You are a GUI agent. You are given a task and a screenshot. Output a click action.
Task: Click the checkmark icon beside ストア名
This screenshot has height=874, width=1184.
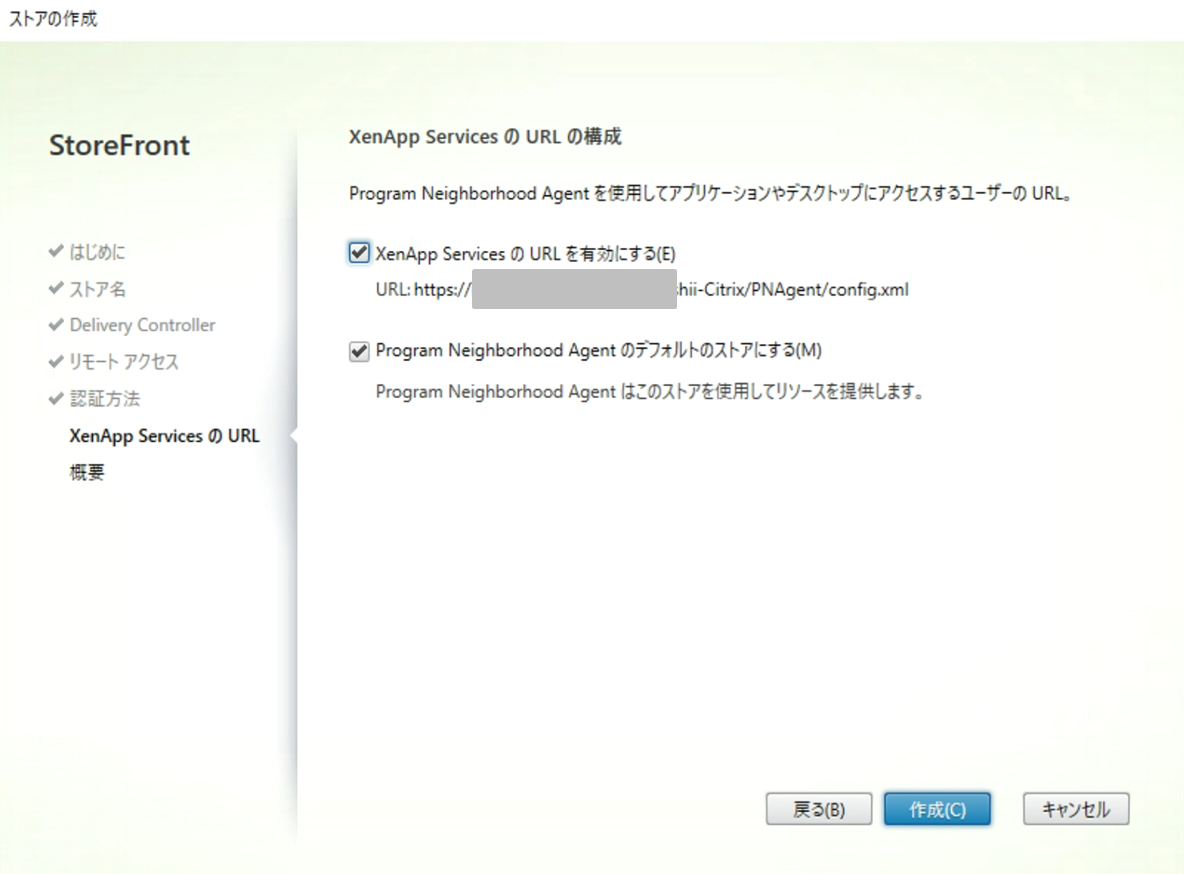tap(56, 288)
